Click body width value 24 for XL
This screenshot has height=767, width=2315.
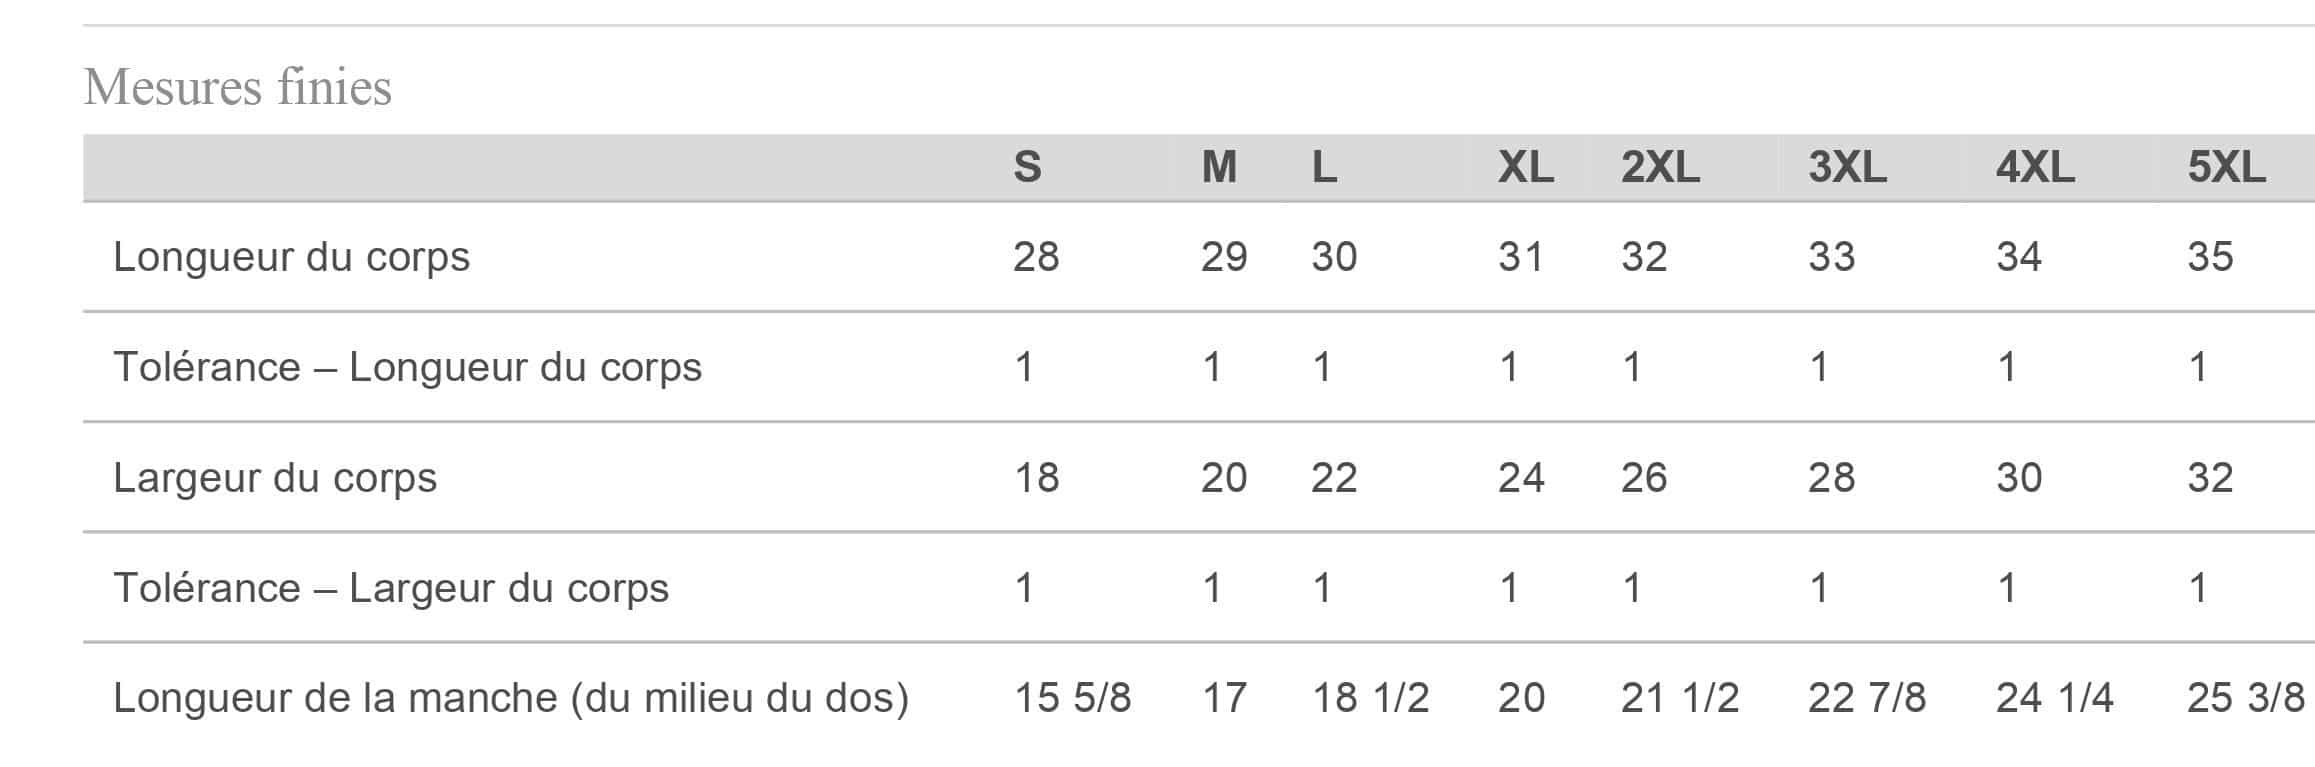point(1521,477)
